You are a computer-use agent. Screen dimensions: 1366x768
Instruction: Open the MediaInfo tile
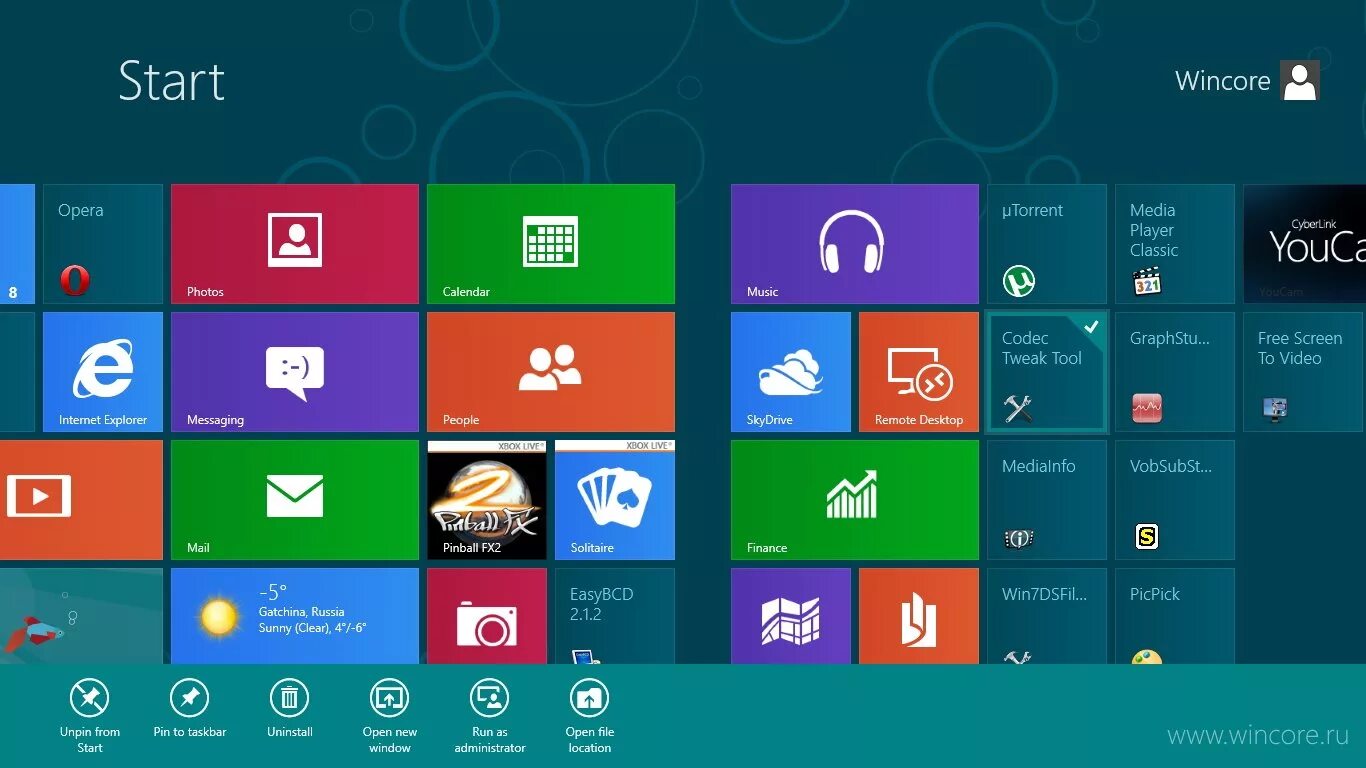pyautogui.click(x=1047, y=500)
